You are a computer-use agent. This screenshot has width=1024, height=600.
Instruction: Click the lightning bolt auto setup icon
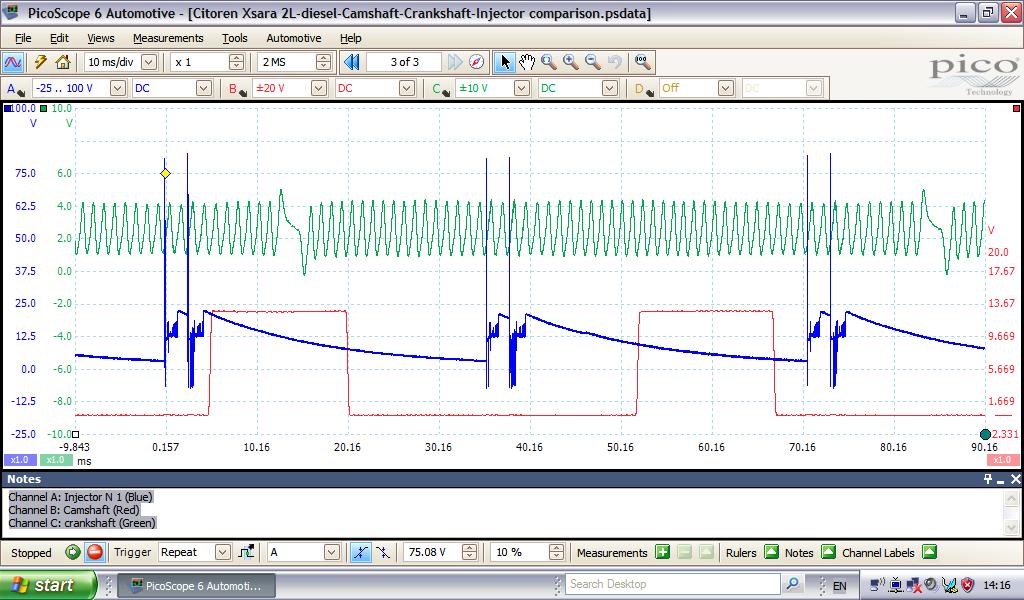click(40, 62)
